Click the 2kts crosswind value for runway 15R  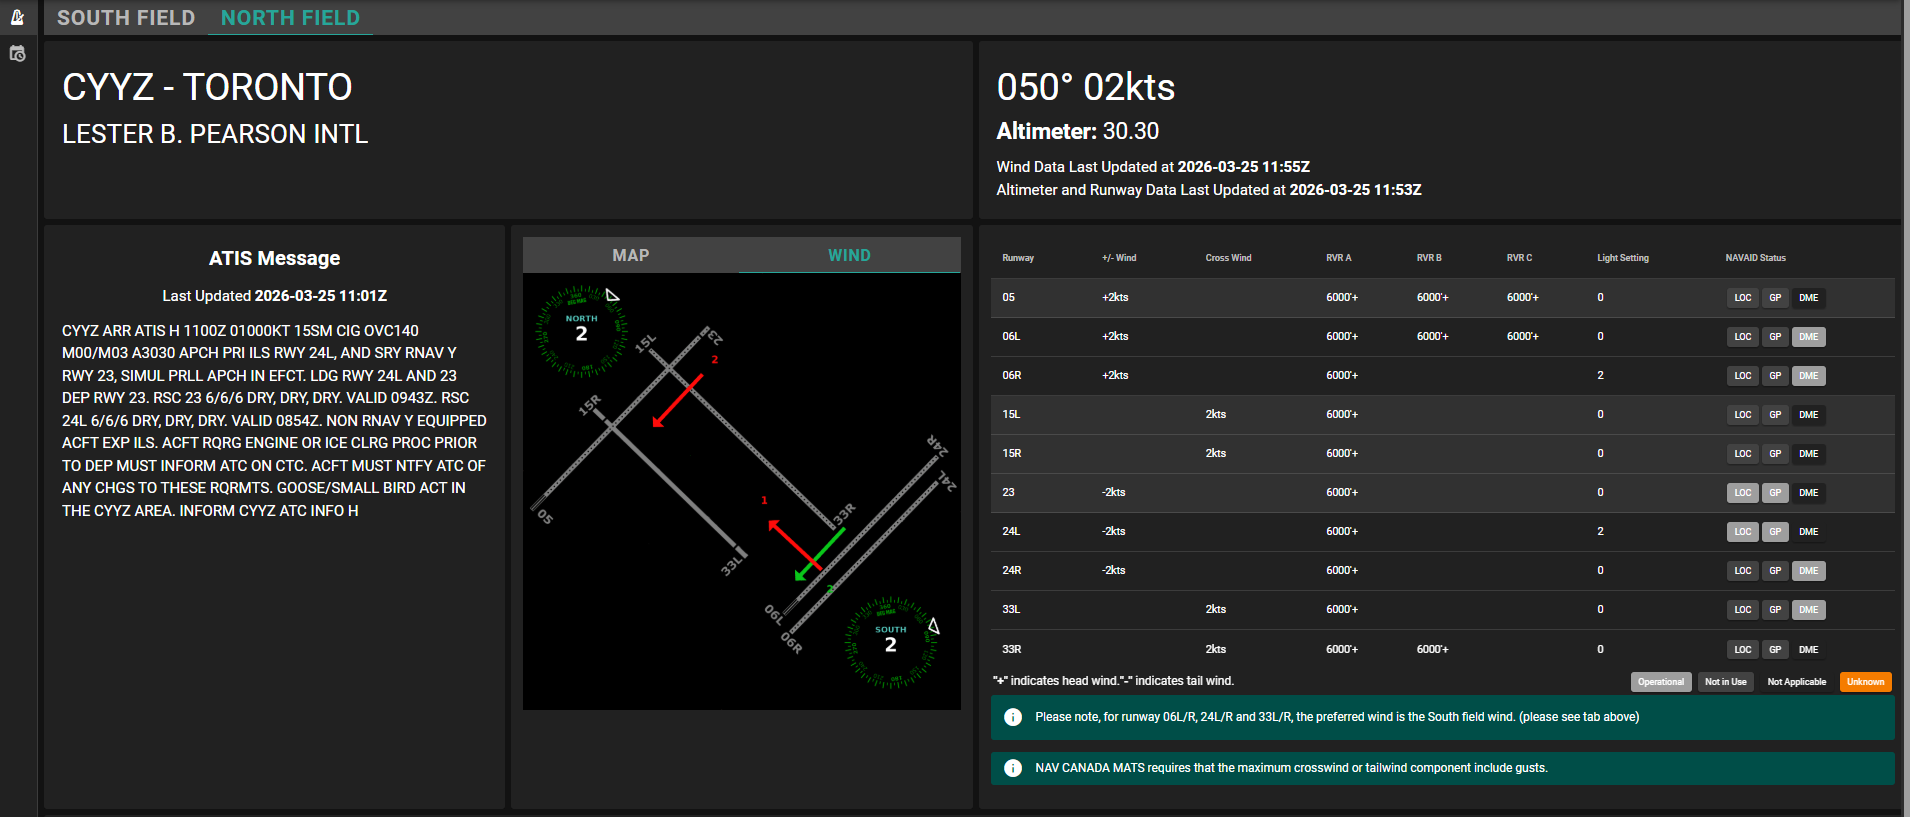(x=1216, y=454)
